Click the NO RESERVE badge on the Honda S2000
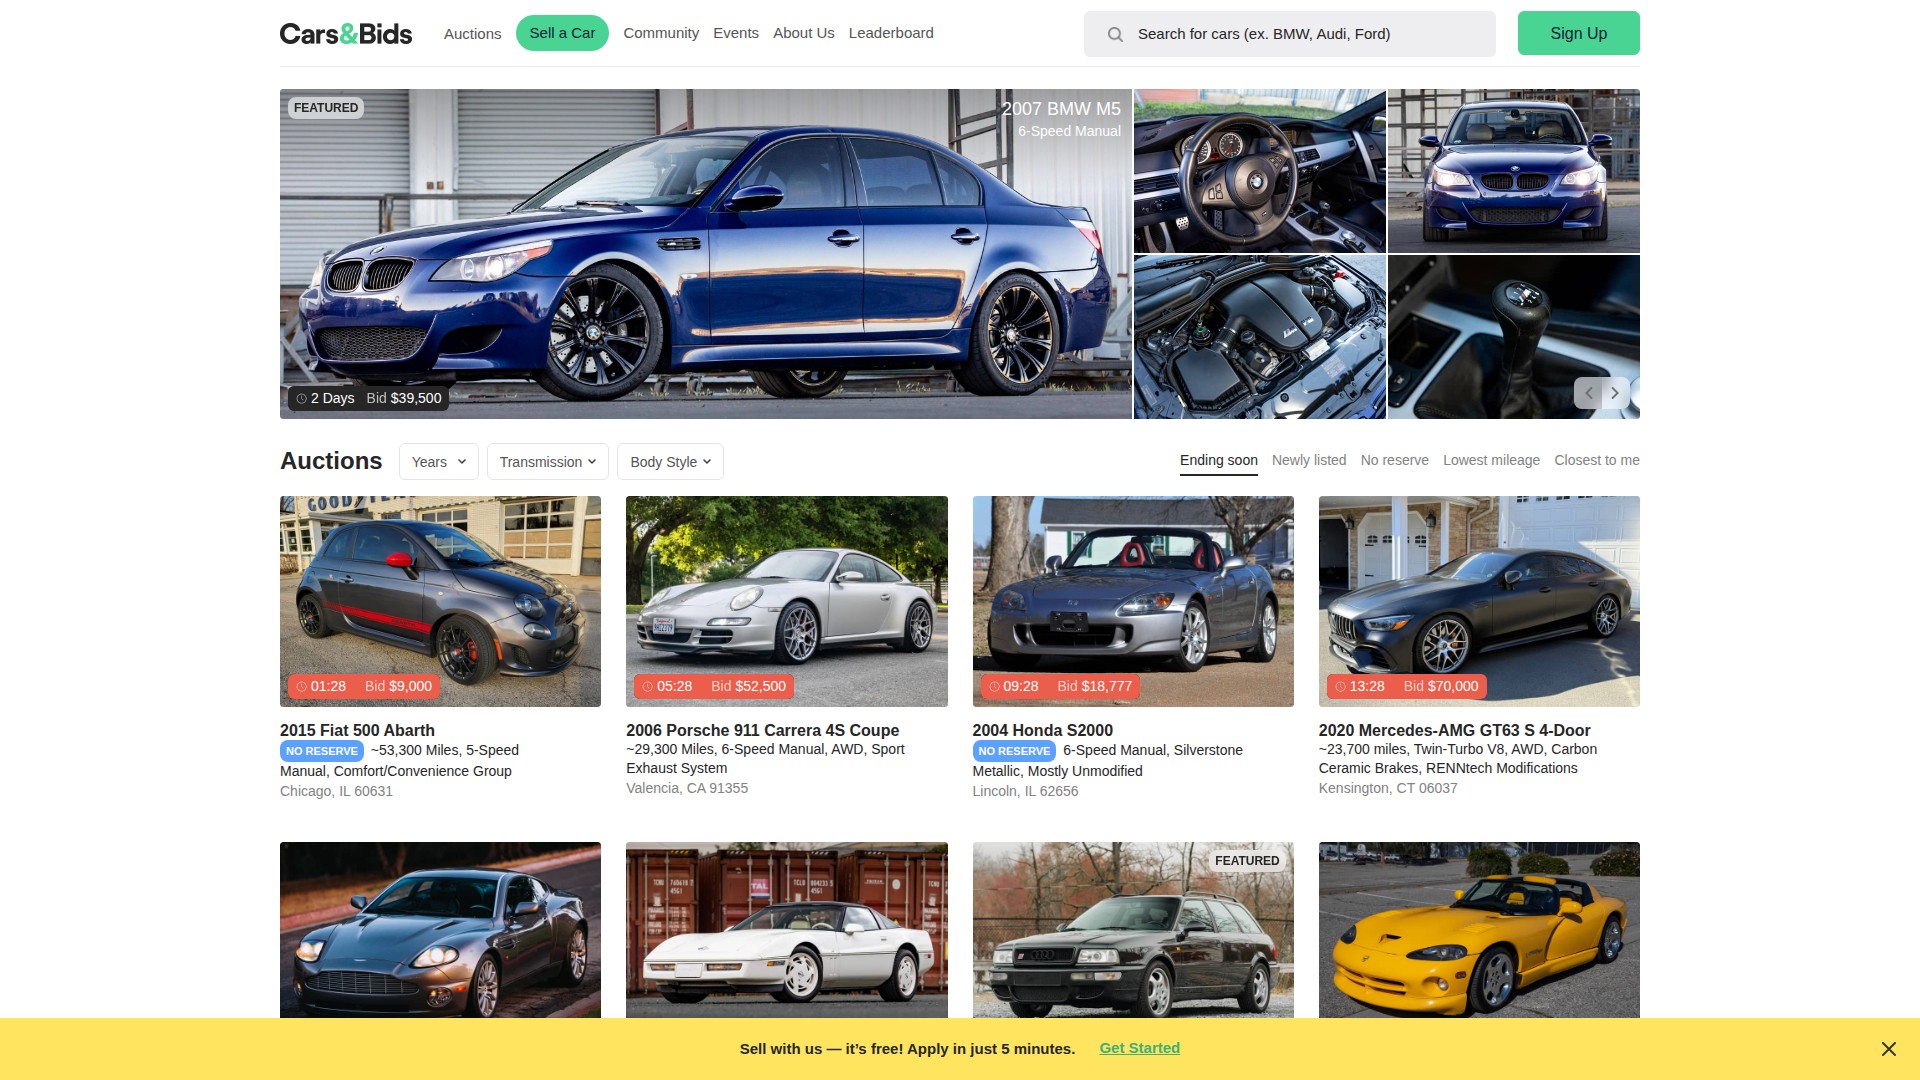The width and height of the screenshot is (1920, 1080). [1013, 751]
